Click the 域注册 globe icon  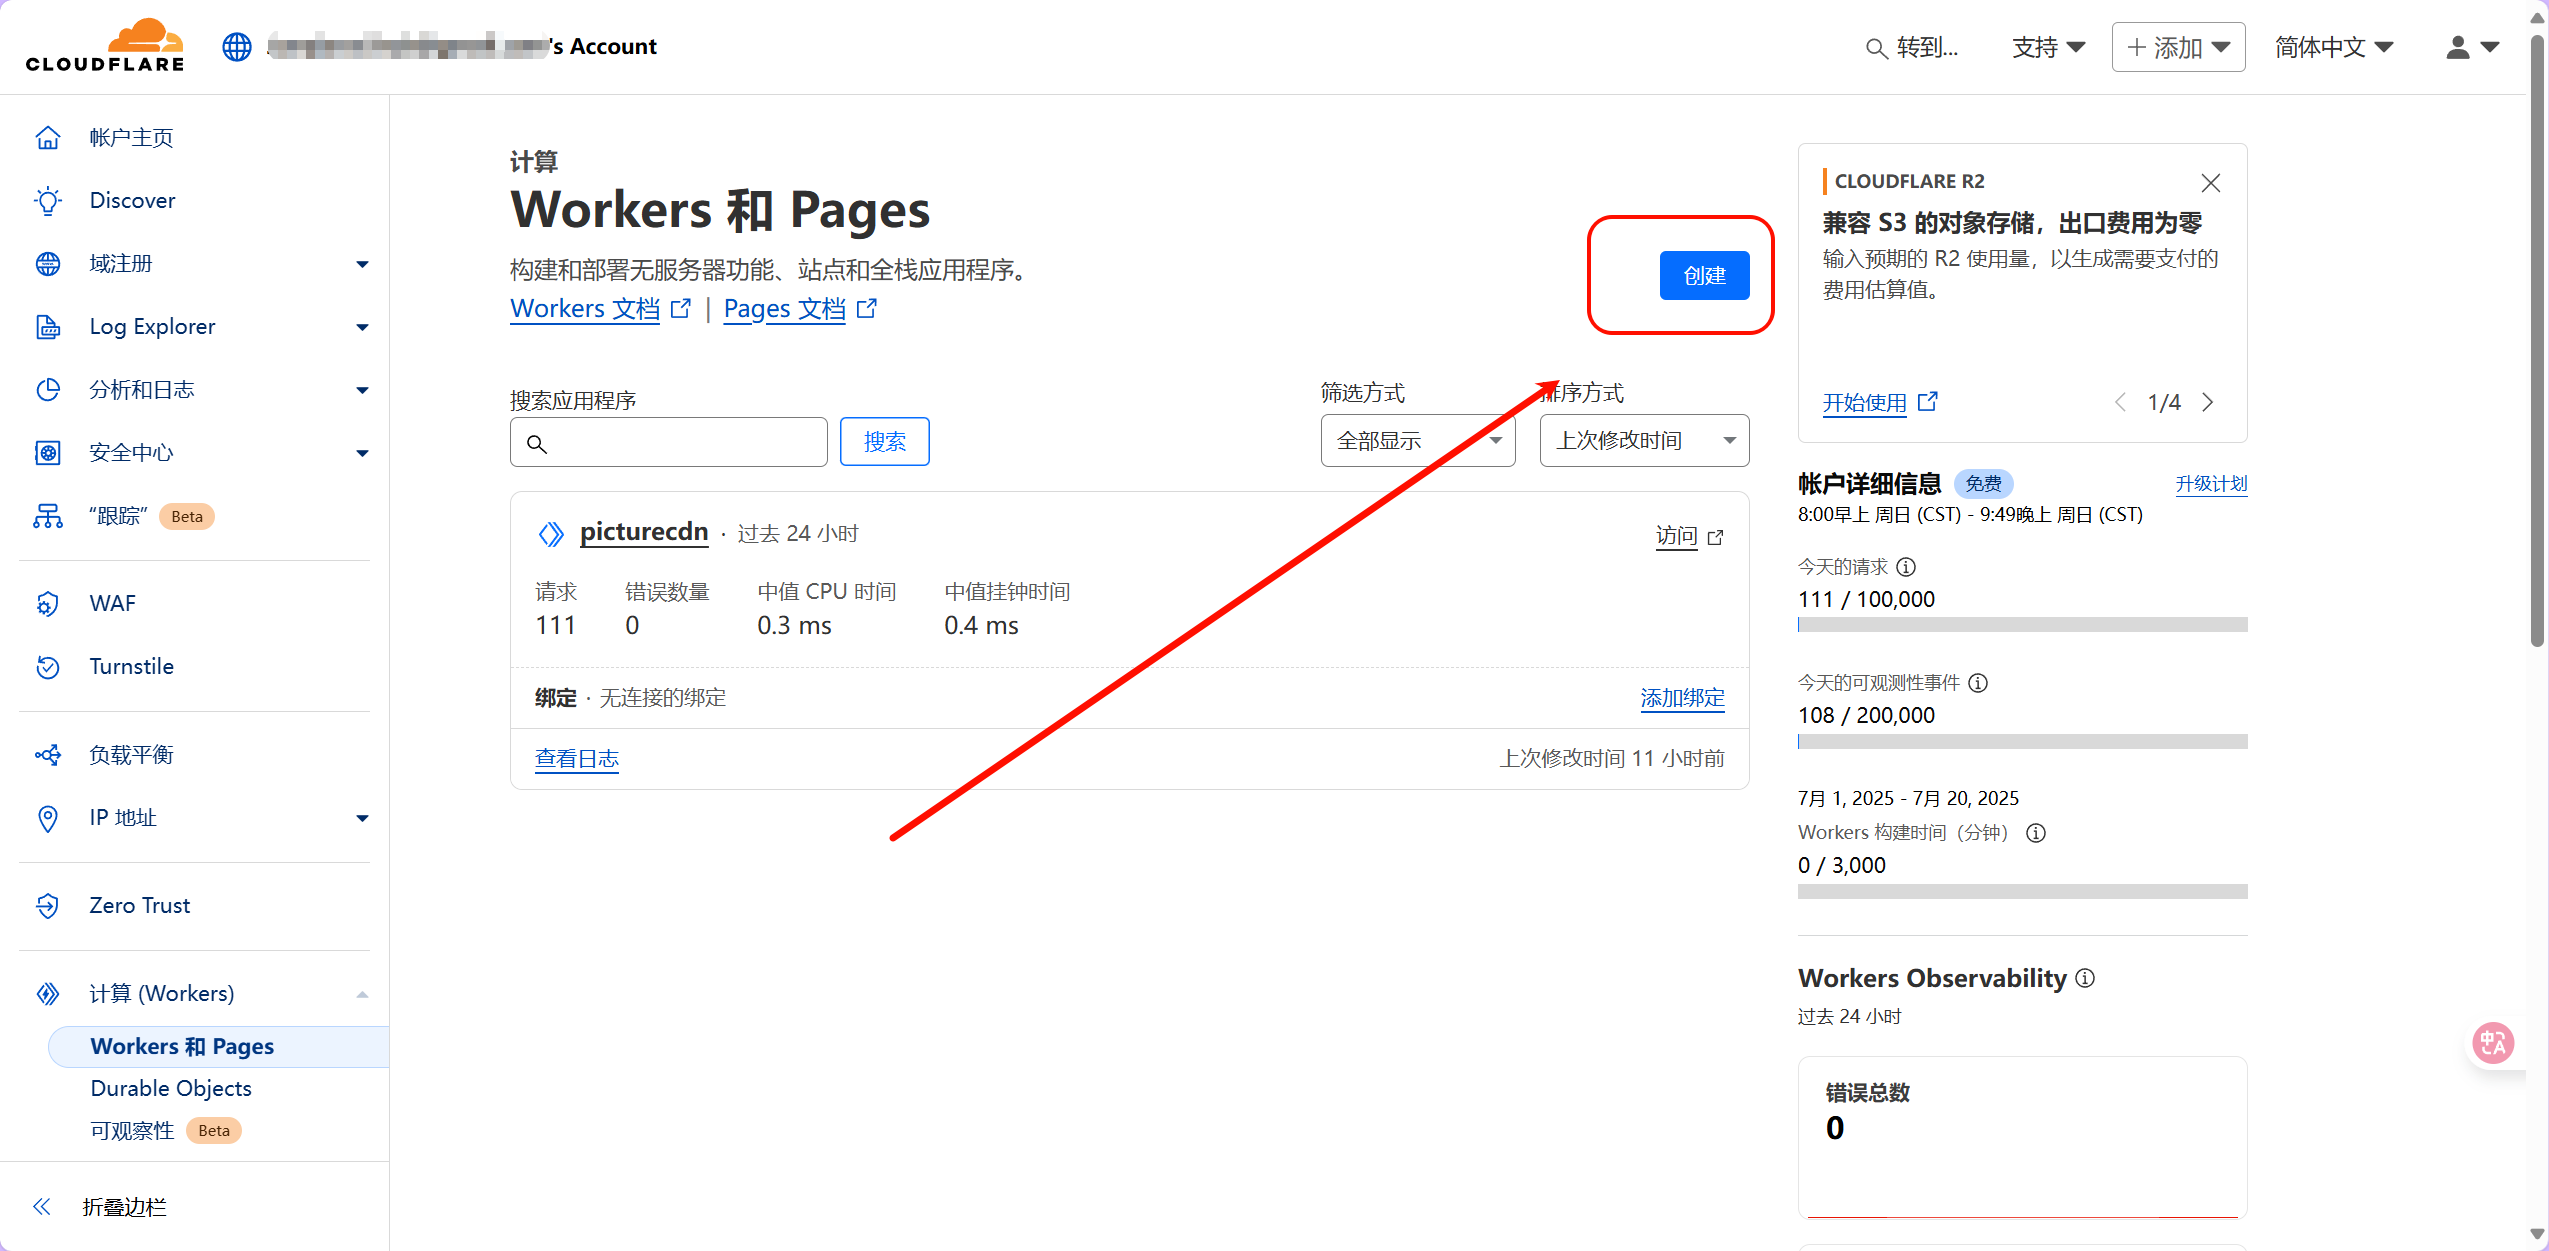48,264
